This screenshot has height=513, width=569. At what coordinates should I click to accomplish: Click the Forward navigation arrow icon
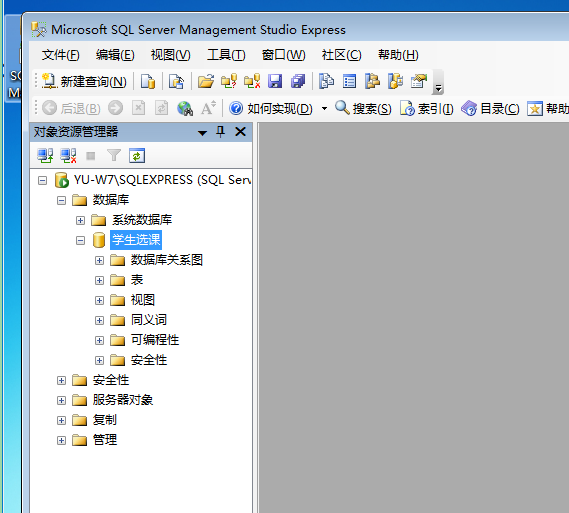(x=115, y=108)
